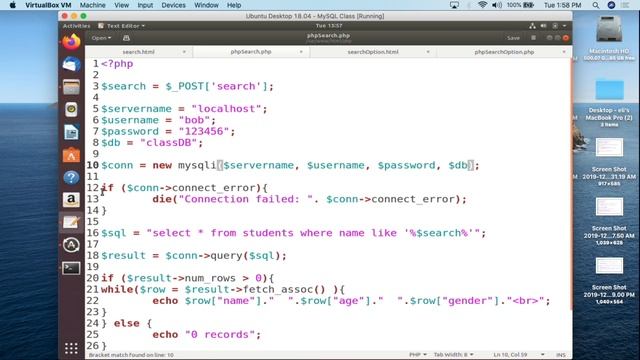Select the Screen Shot 7.50 AM thumbnail

[609, 207]
